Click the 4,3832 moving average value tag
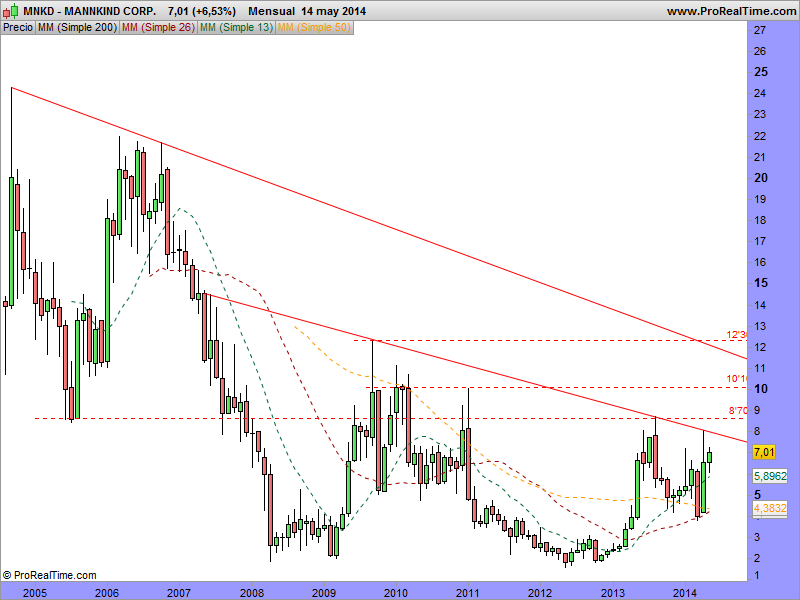Screen dimensions: 800x600 click(x=770, y=508)
